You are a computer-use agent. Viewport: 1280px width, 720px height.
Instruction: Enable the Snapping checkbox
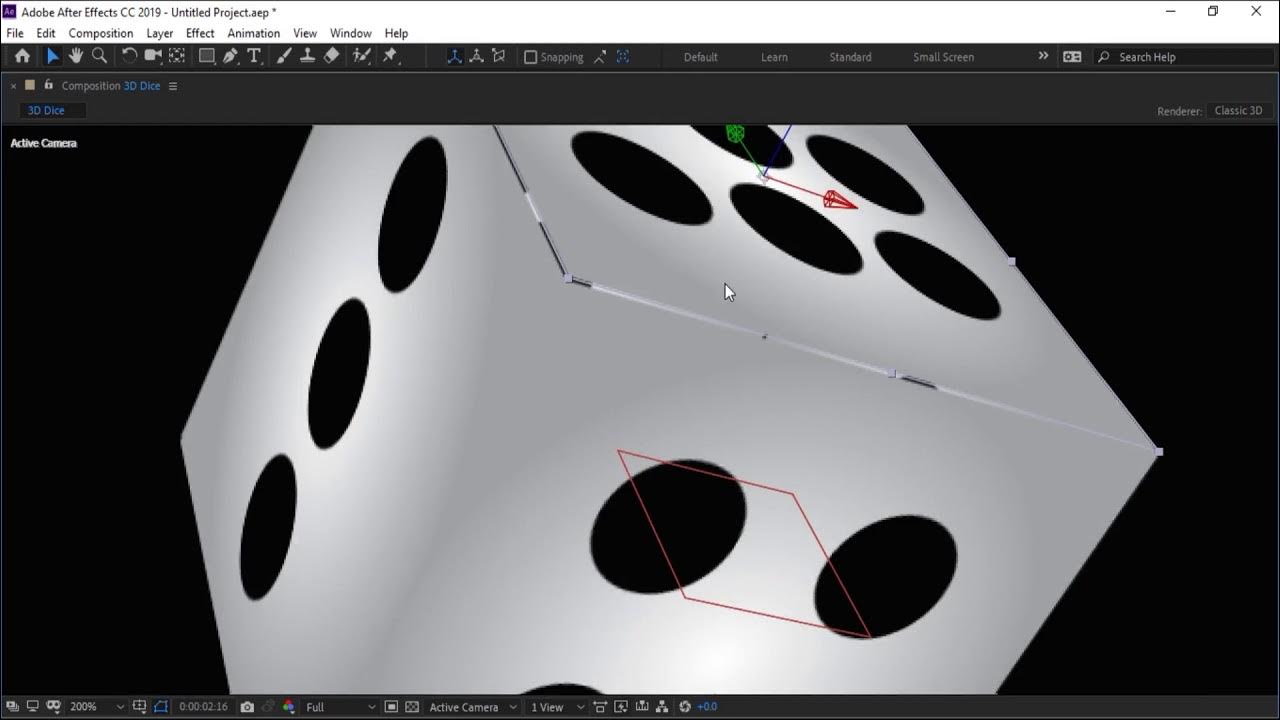pos(531,57)
